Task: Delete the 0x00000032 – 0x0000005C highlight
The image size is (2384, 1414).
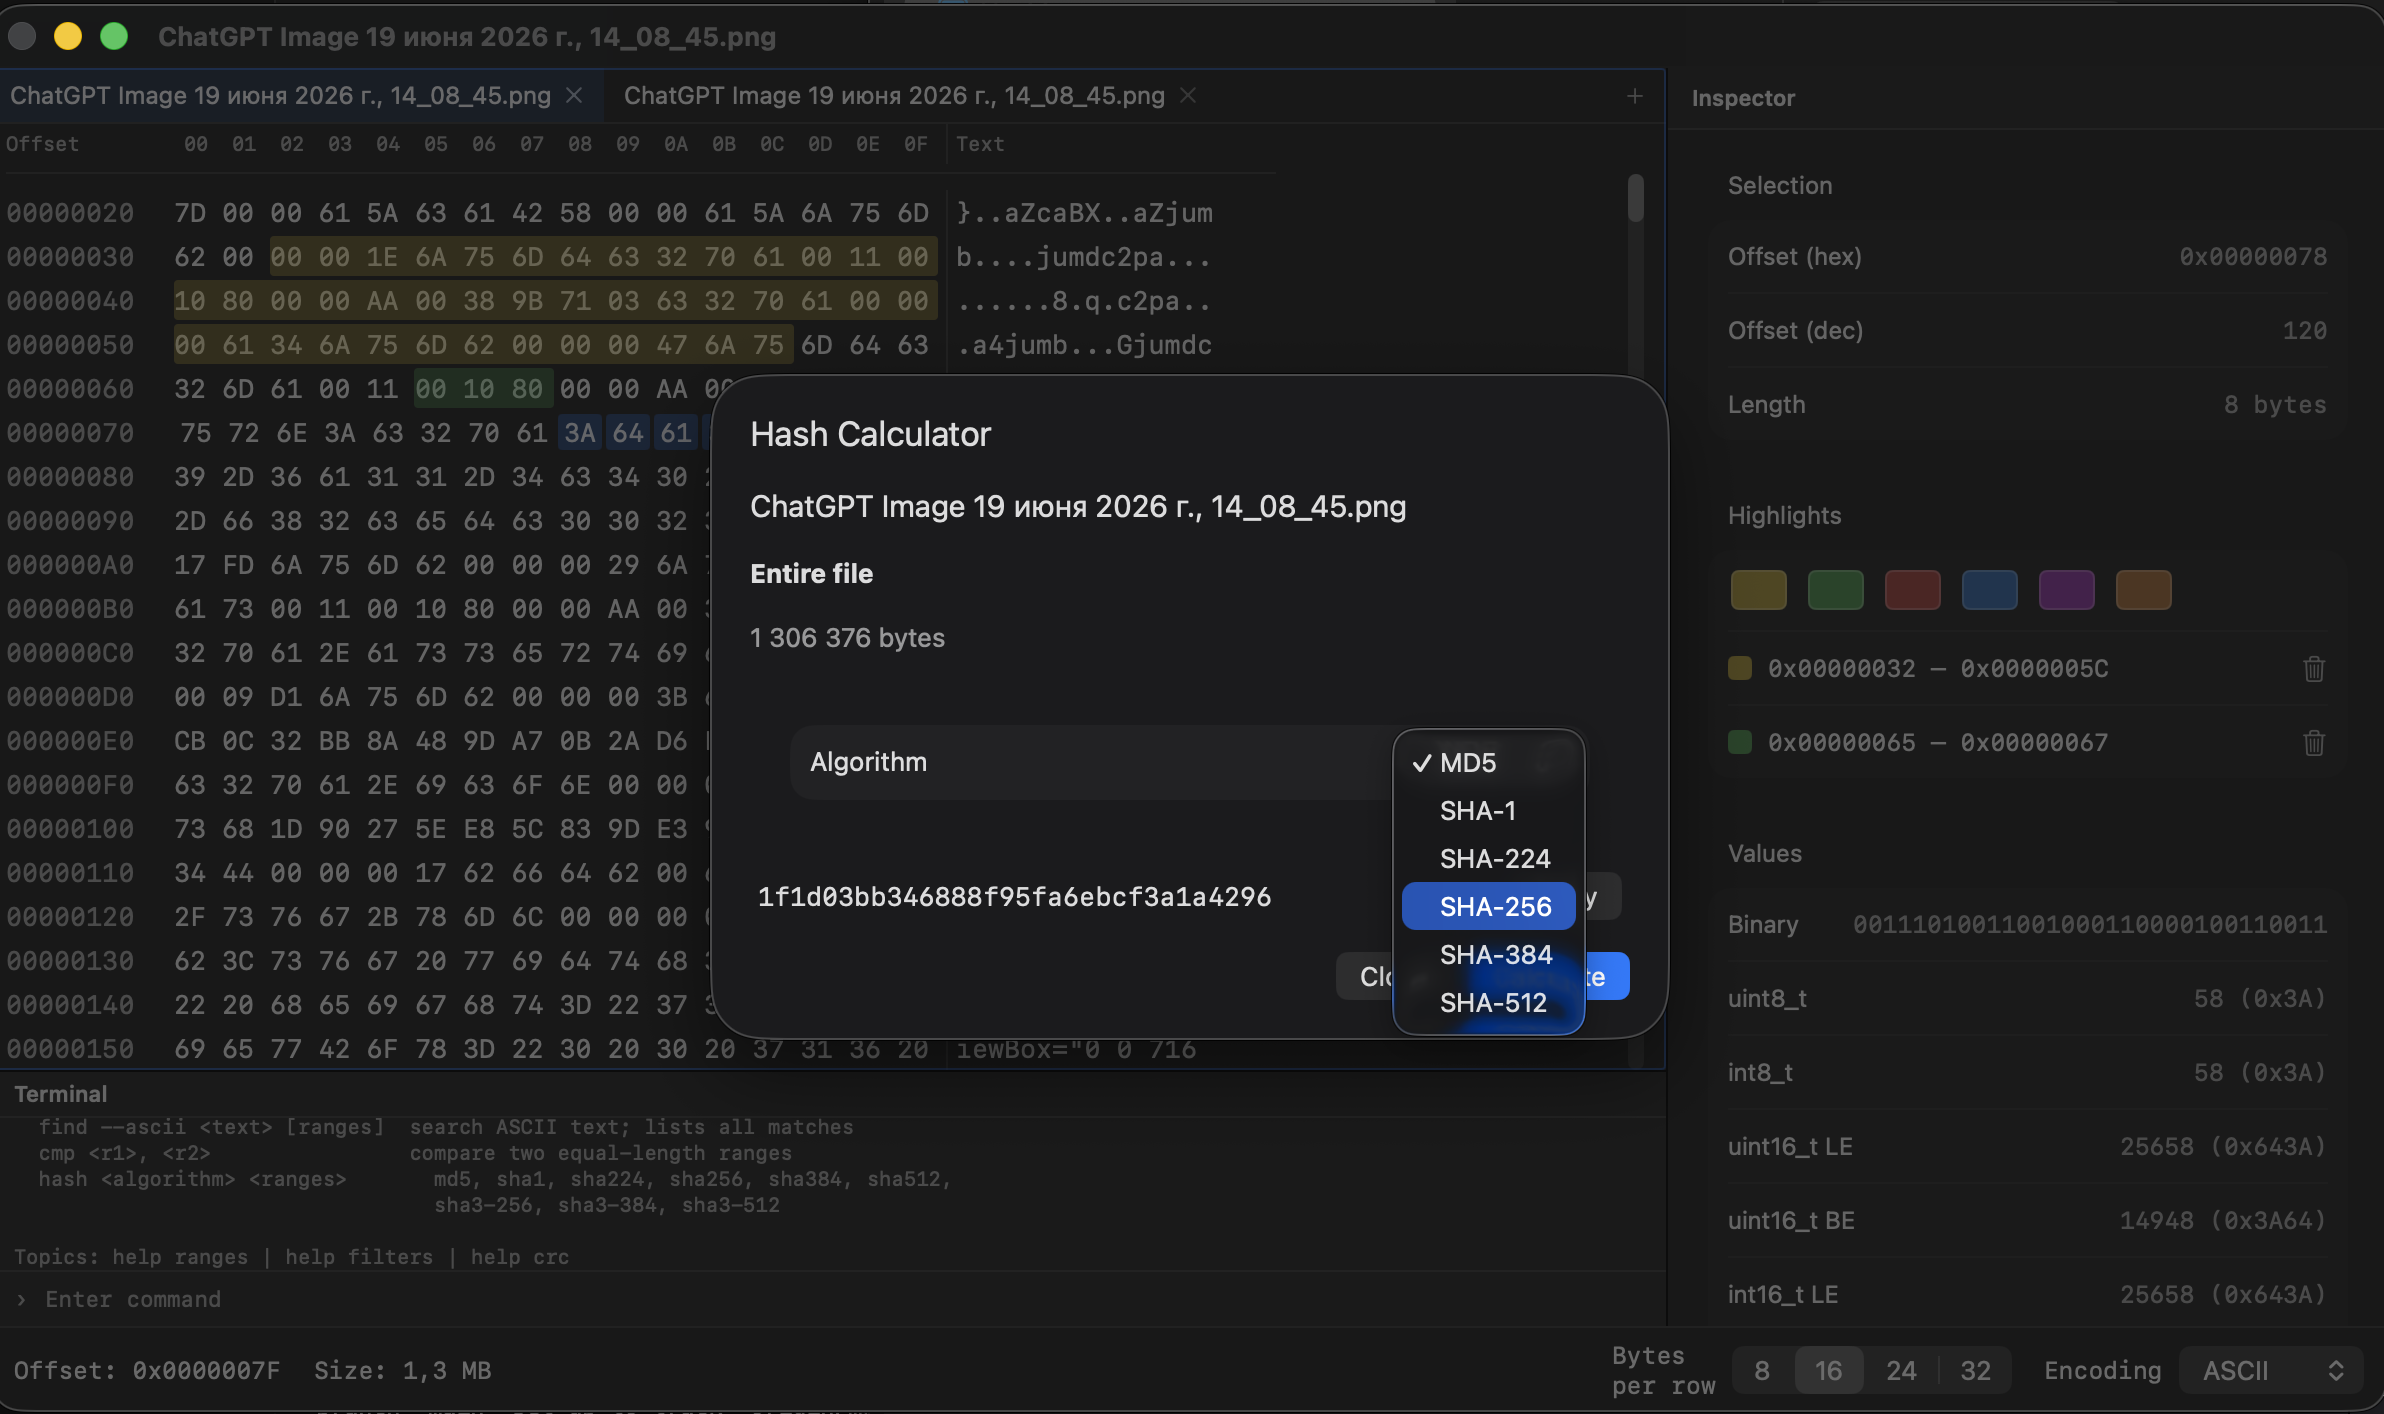Action: tap(2314, 668)
